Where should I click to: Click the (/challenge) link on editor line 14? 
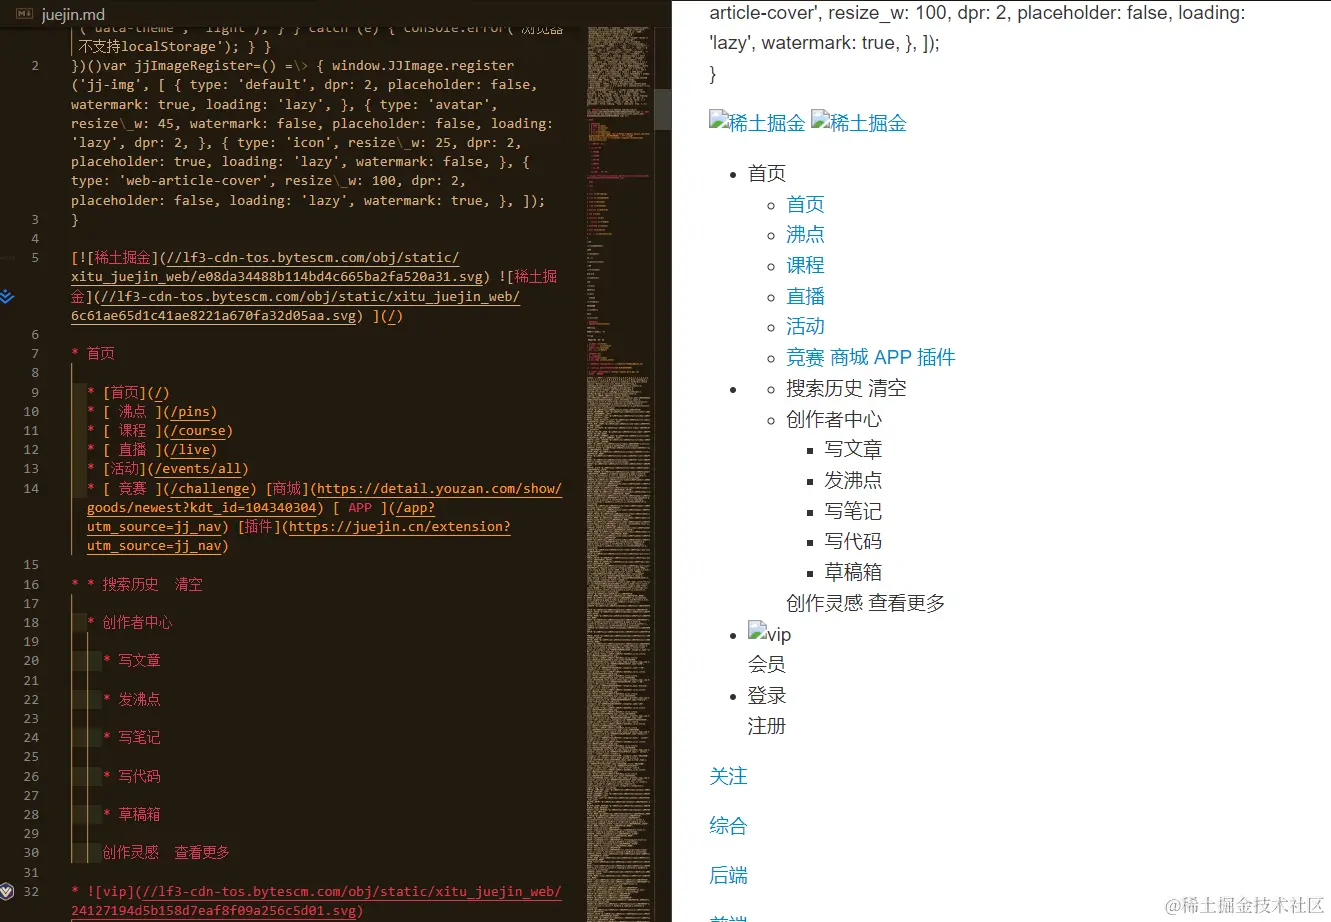tap(211, 488)
